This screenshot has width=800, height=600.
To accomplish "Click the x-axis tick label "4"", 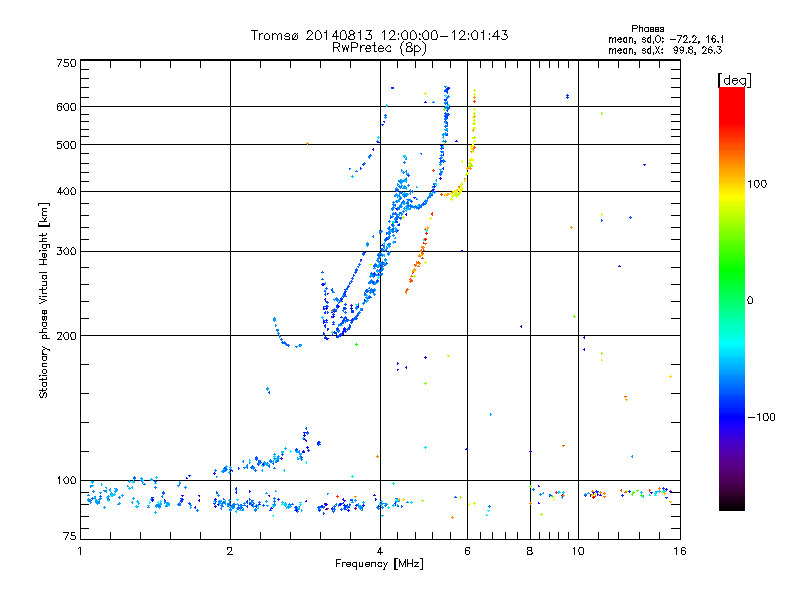I will pyautogui.click(x=380, y=551).
